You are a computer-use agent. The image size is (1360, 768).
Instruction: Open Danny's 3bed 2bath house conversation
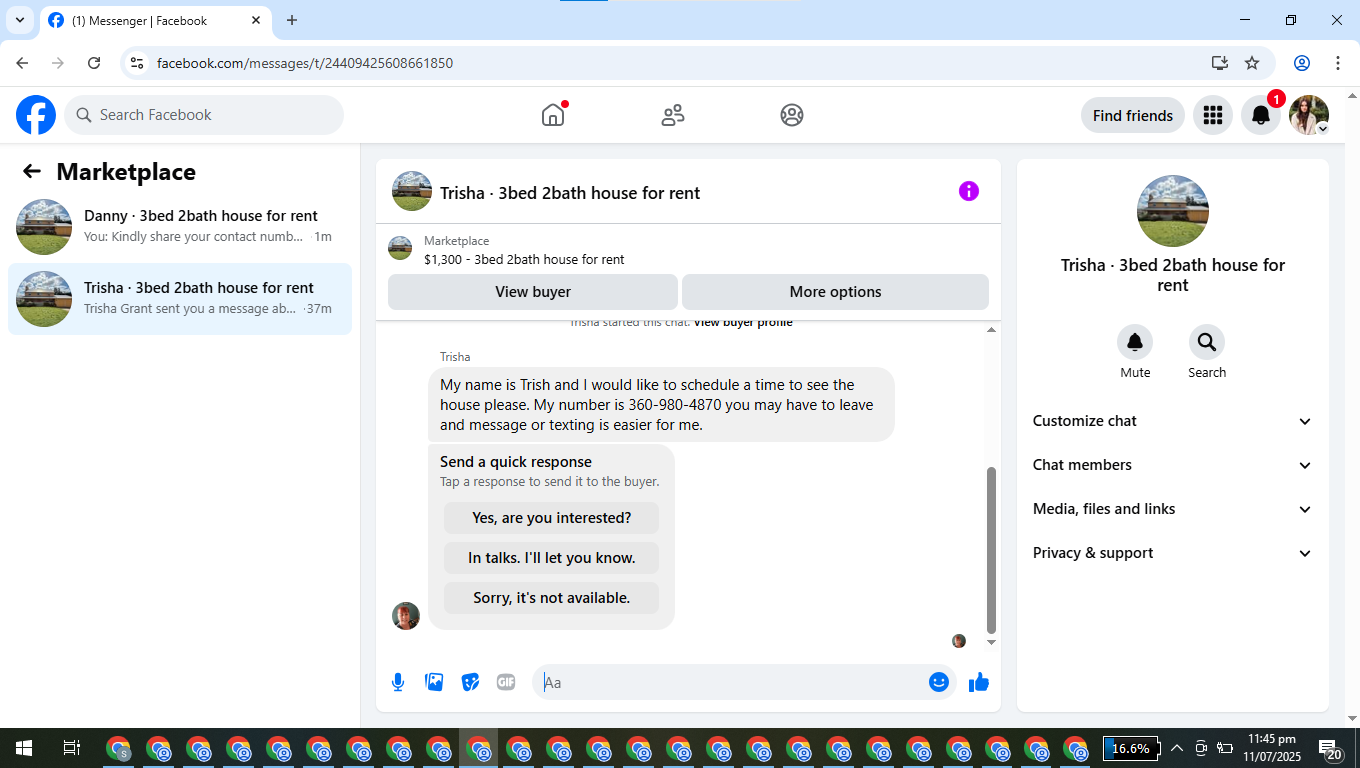(180, 227)
